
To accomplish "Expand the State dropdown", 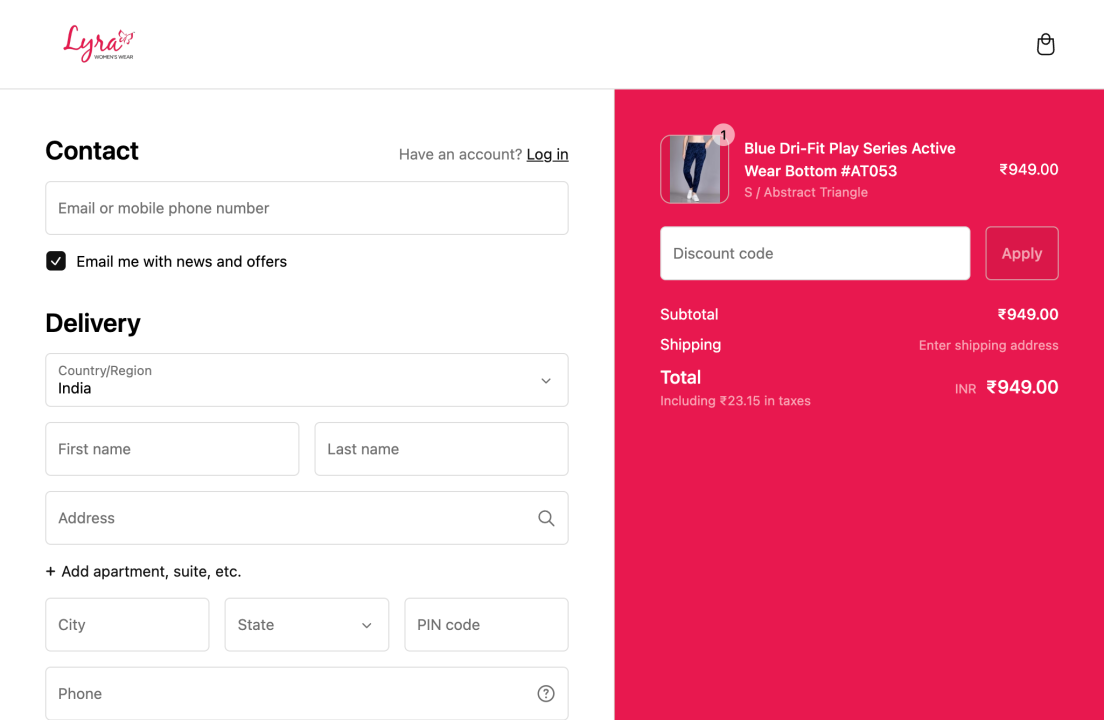I will 306,625.
